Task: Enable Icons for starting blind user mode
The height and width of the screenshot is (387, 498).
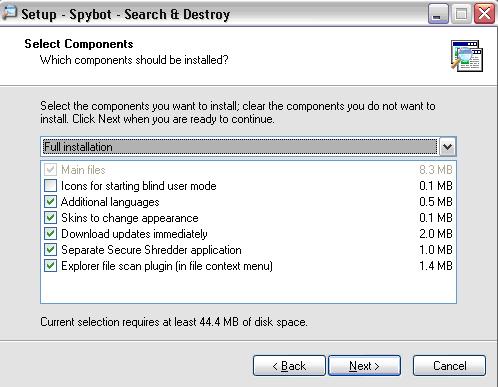Action: [x=50, y=186]
